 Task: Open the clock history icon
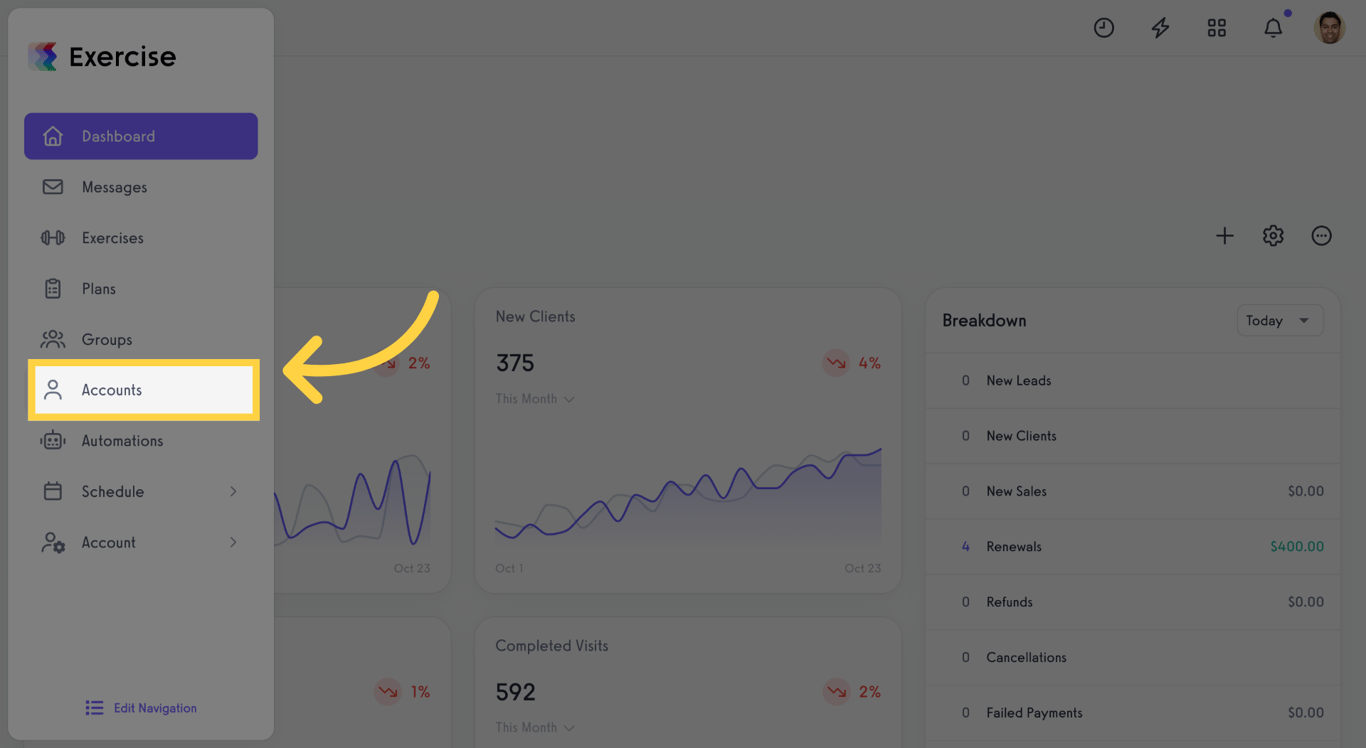click(x=1104, y=28)
